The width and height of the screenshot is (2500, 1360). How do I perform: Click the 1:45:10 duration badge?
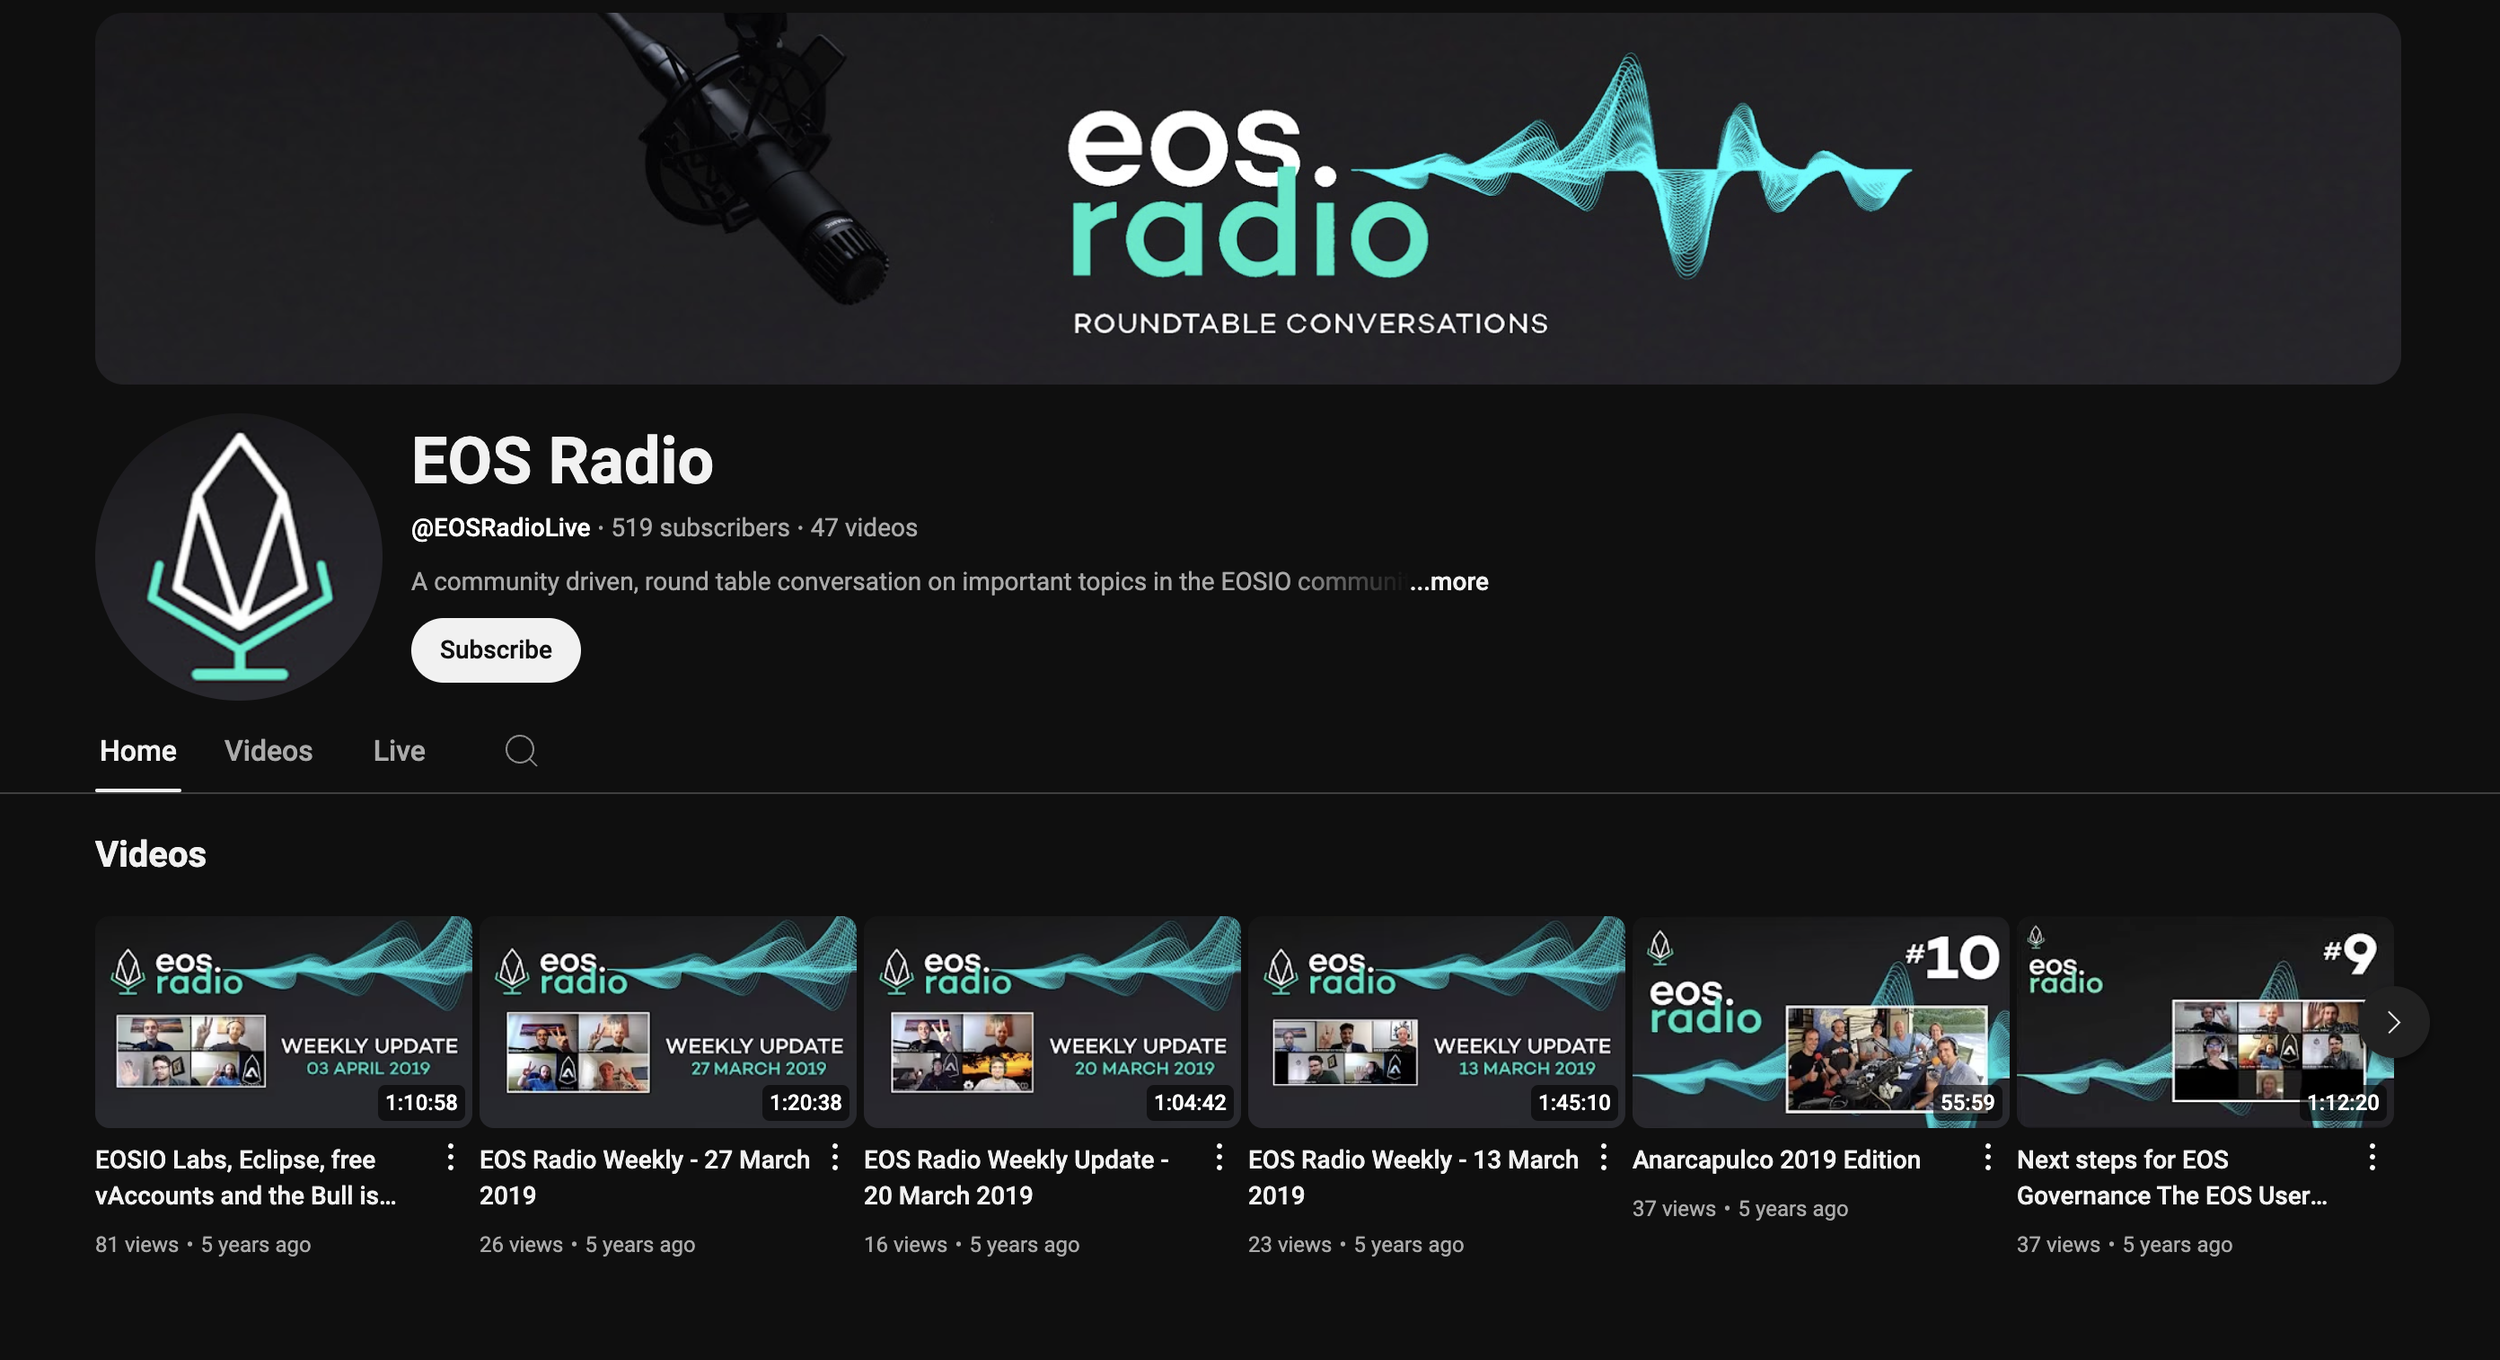(1574, 1103)
